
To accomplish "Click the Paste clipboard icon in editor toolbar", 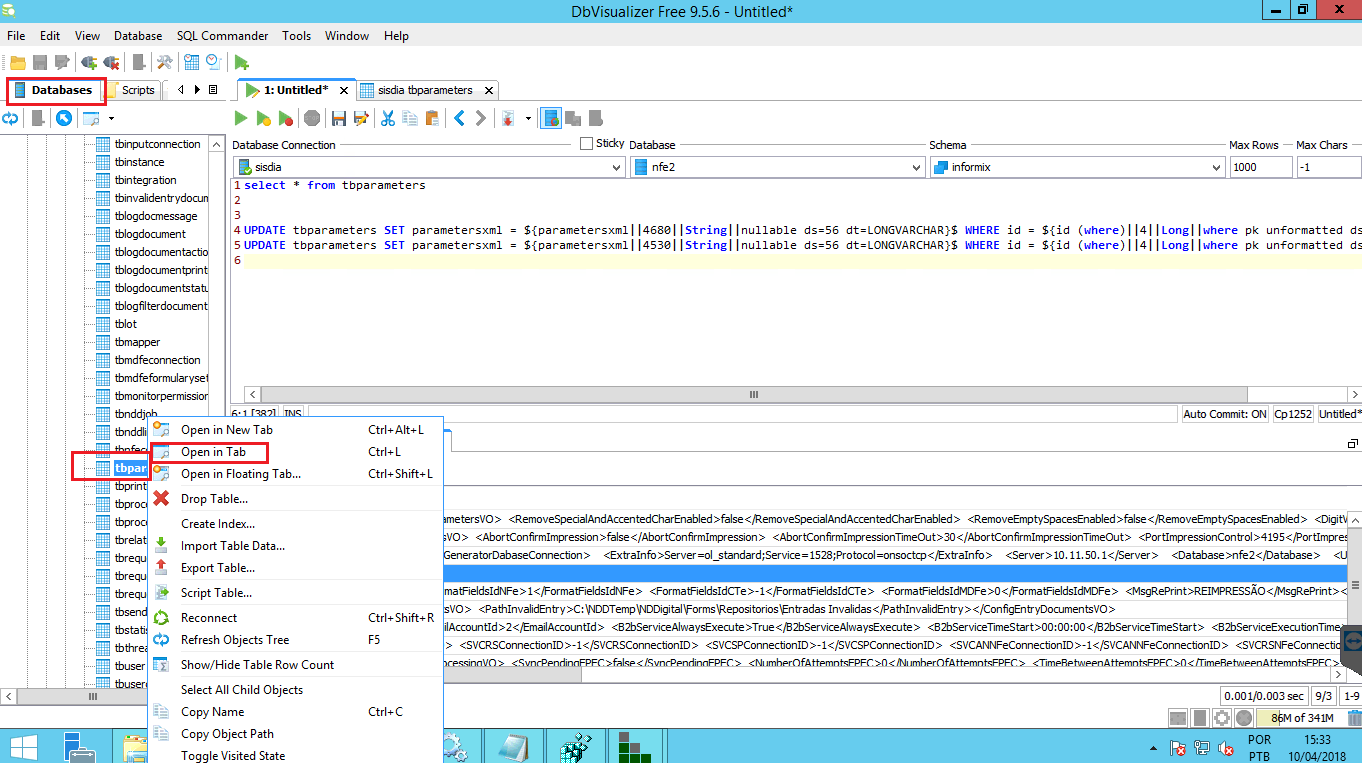I will [x=432, y=118].
